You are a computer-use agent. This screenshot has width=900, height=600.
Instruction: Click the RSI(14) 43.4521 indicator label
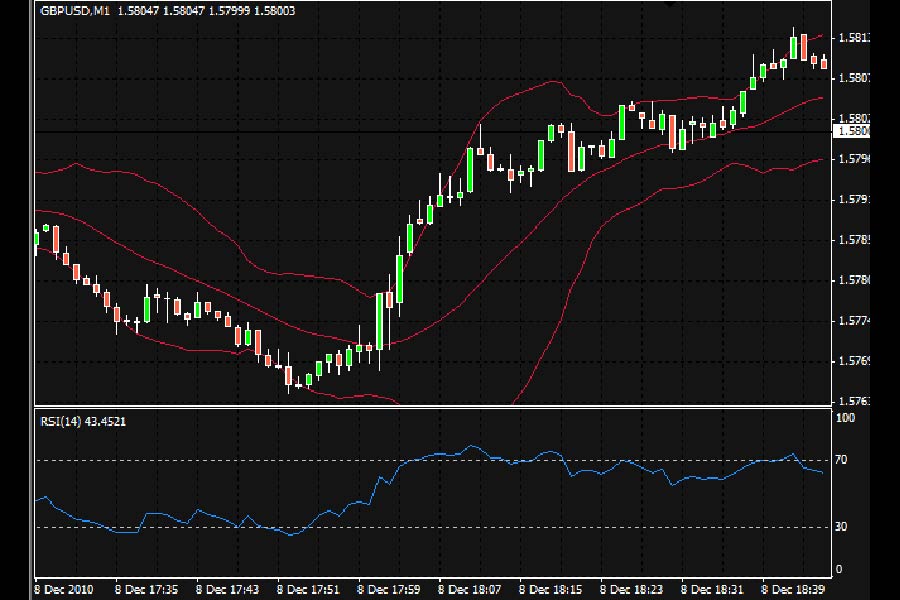tap(83, 421)
